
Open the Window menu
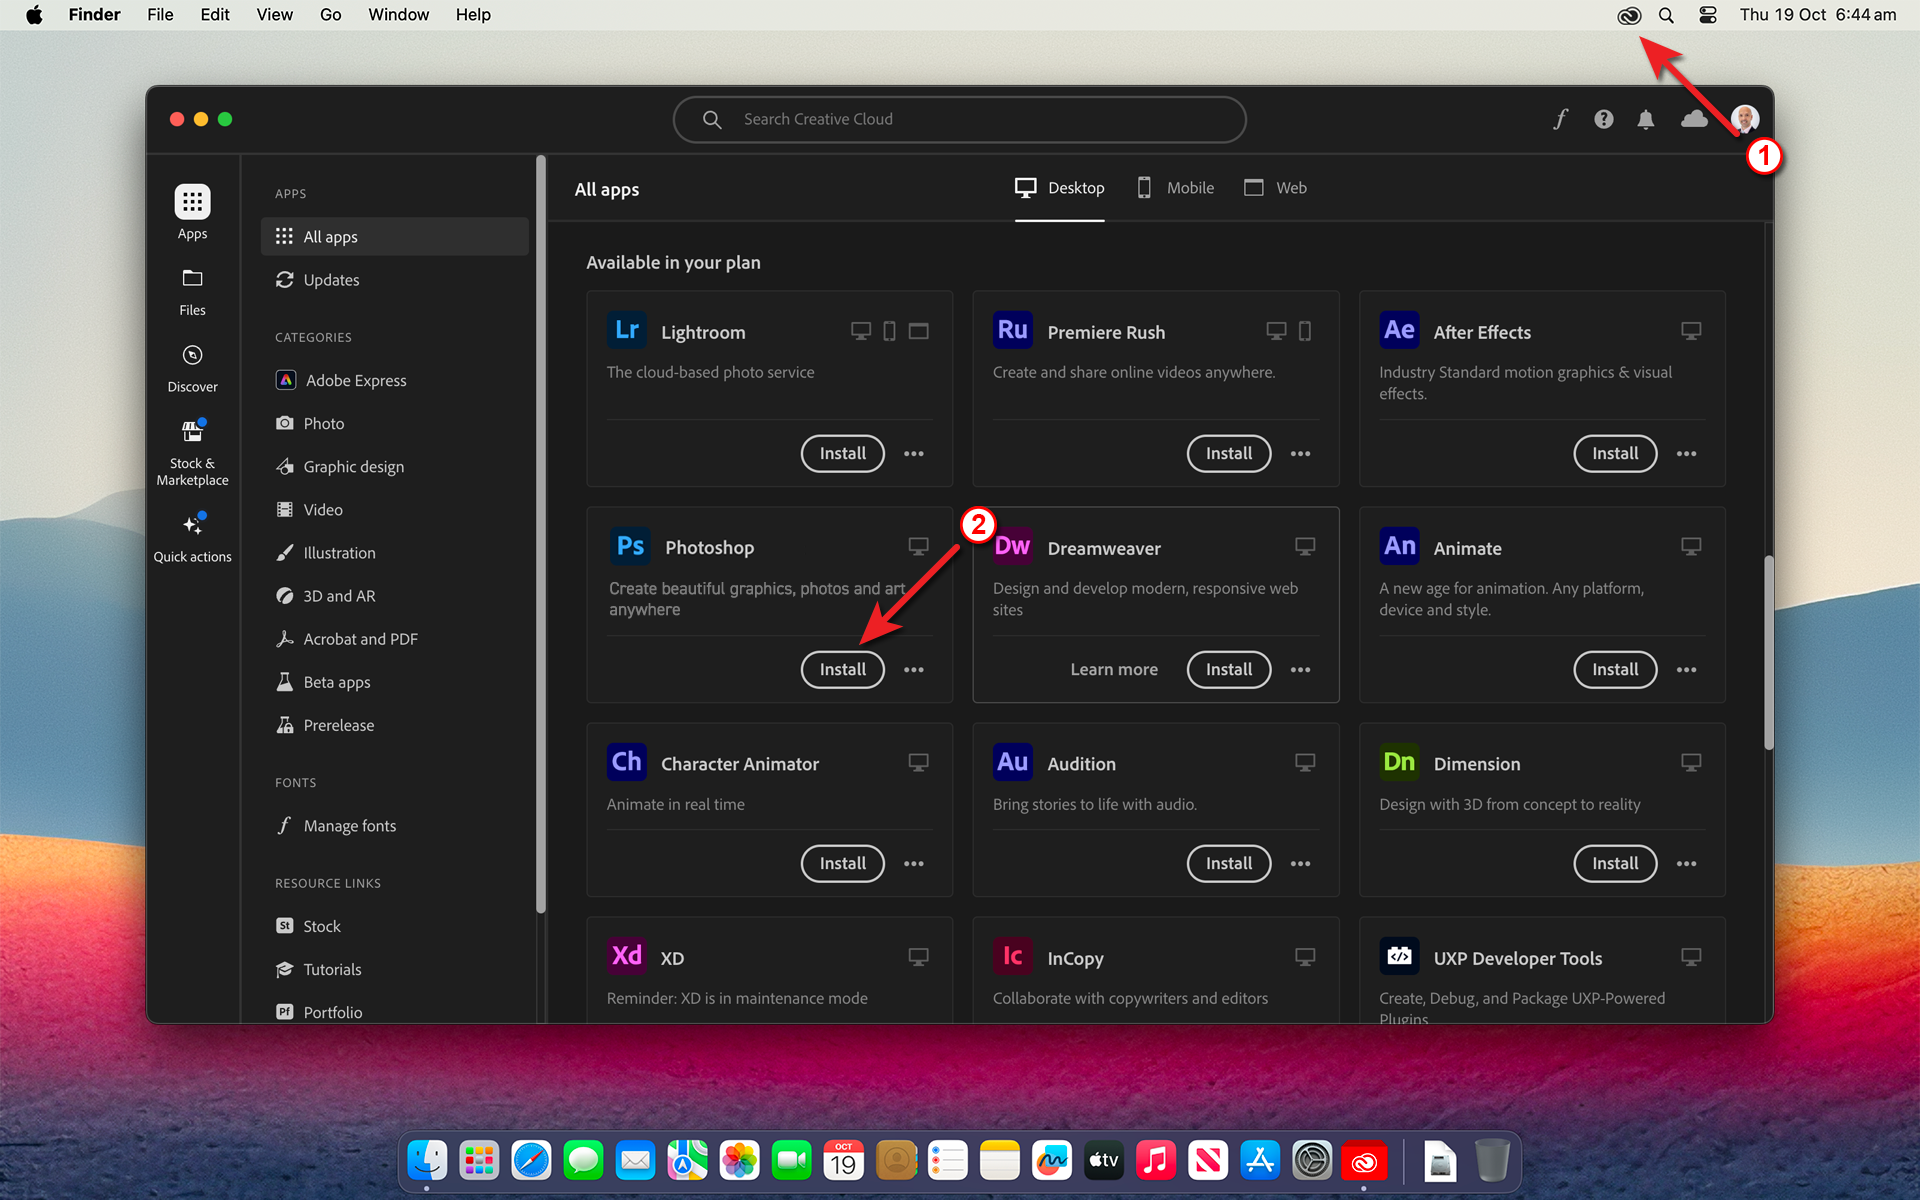[x=398, y=15]
